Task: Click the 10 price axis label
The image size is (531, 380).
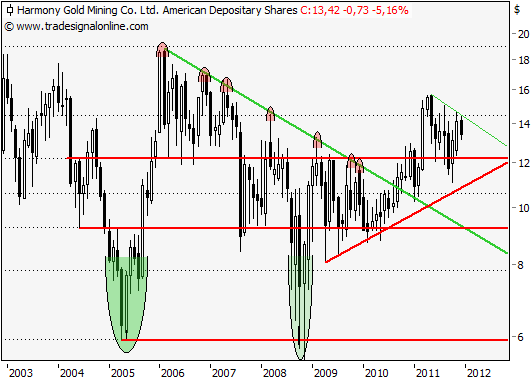Action: tap(524, 208)
